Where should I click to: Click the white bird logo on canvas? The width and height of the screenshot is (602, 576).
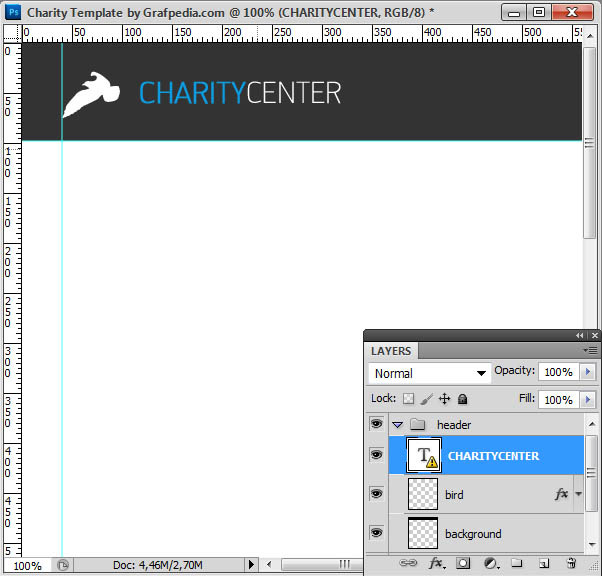pos(91,94)
